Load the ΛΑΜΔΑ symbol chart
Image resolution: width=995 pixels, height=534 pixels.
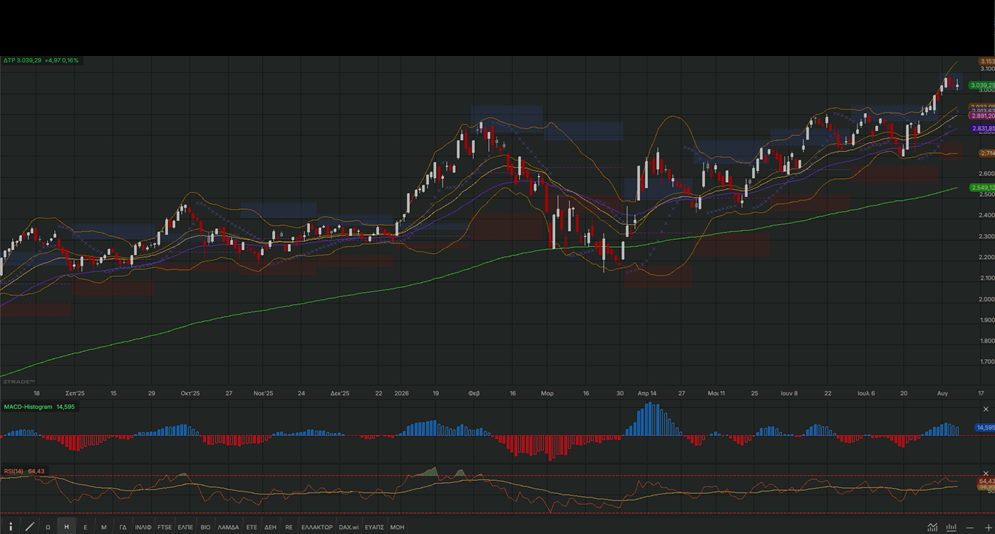point(228,527)
